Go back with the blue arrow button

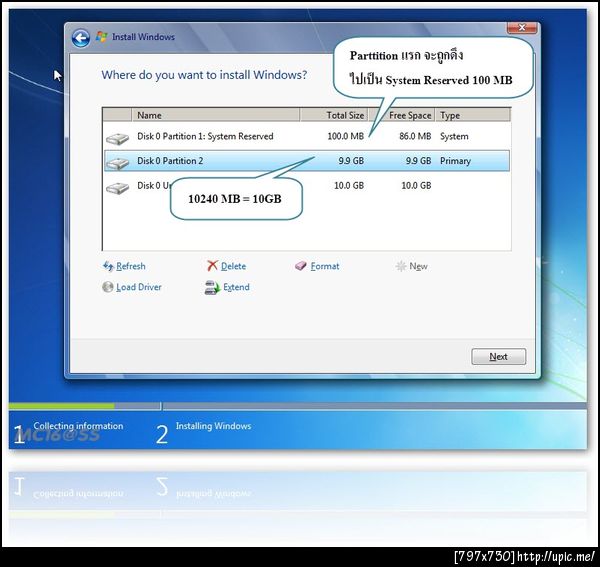click(81, 38)
